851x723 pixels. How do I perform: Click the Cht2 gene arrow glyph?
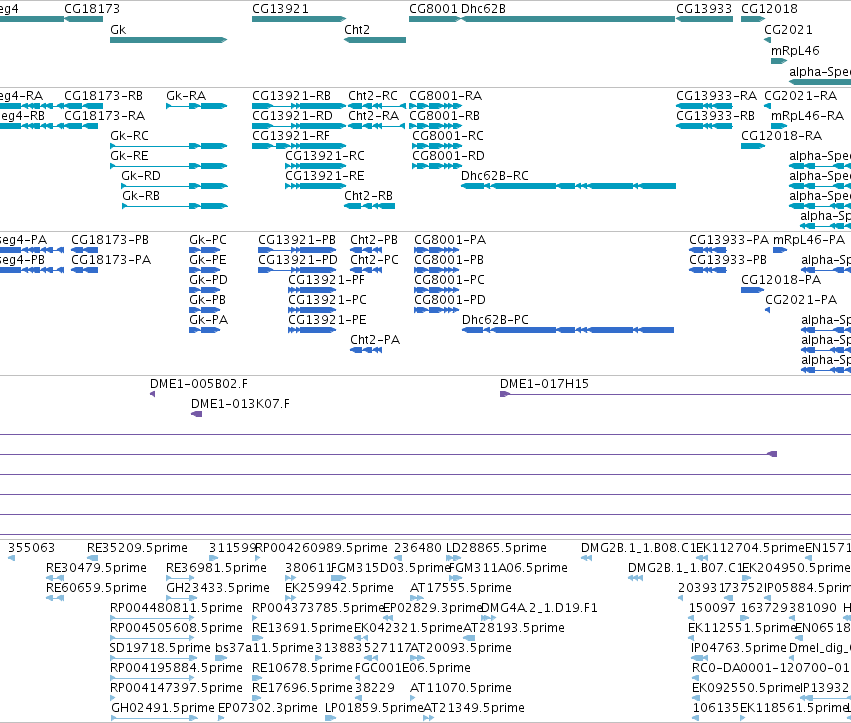[375, 40]
